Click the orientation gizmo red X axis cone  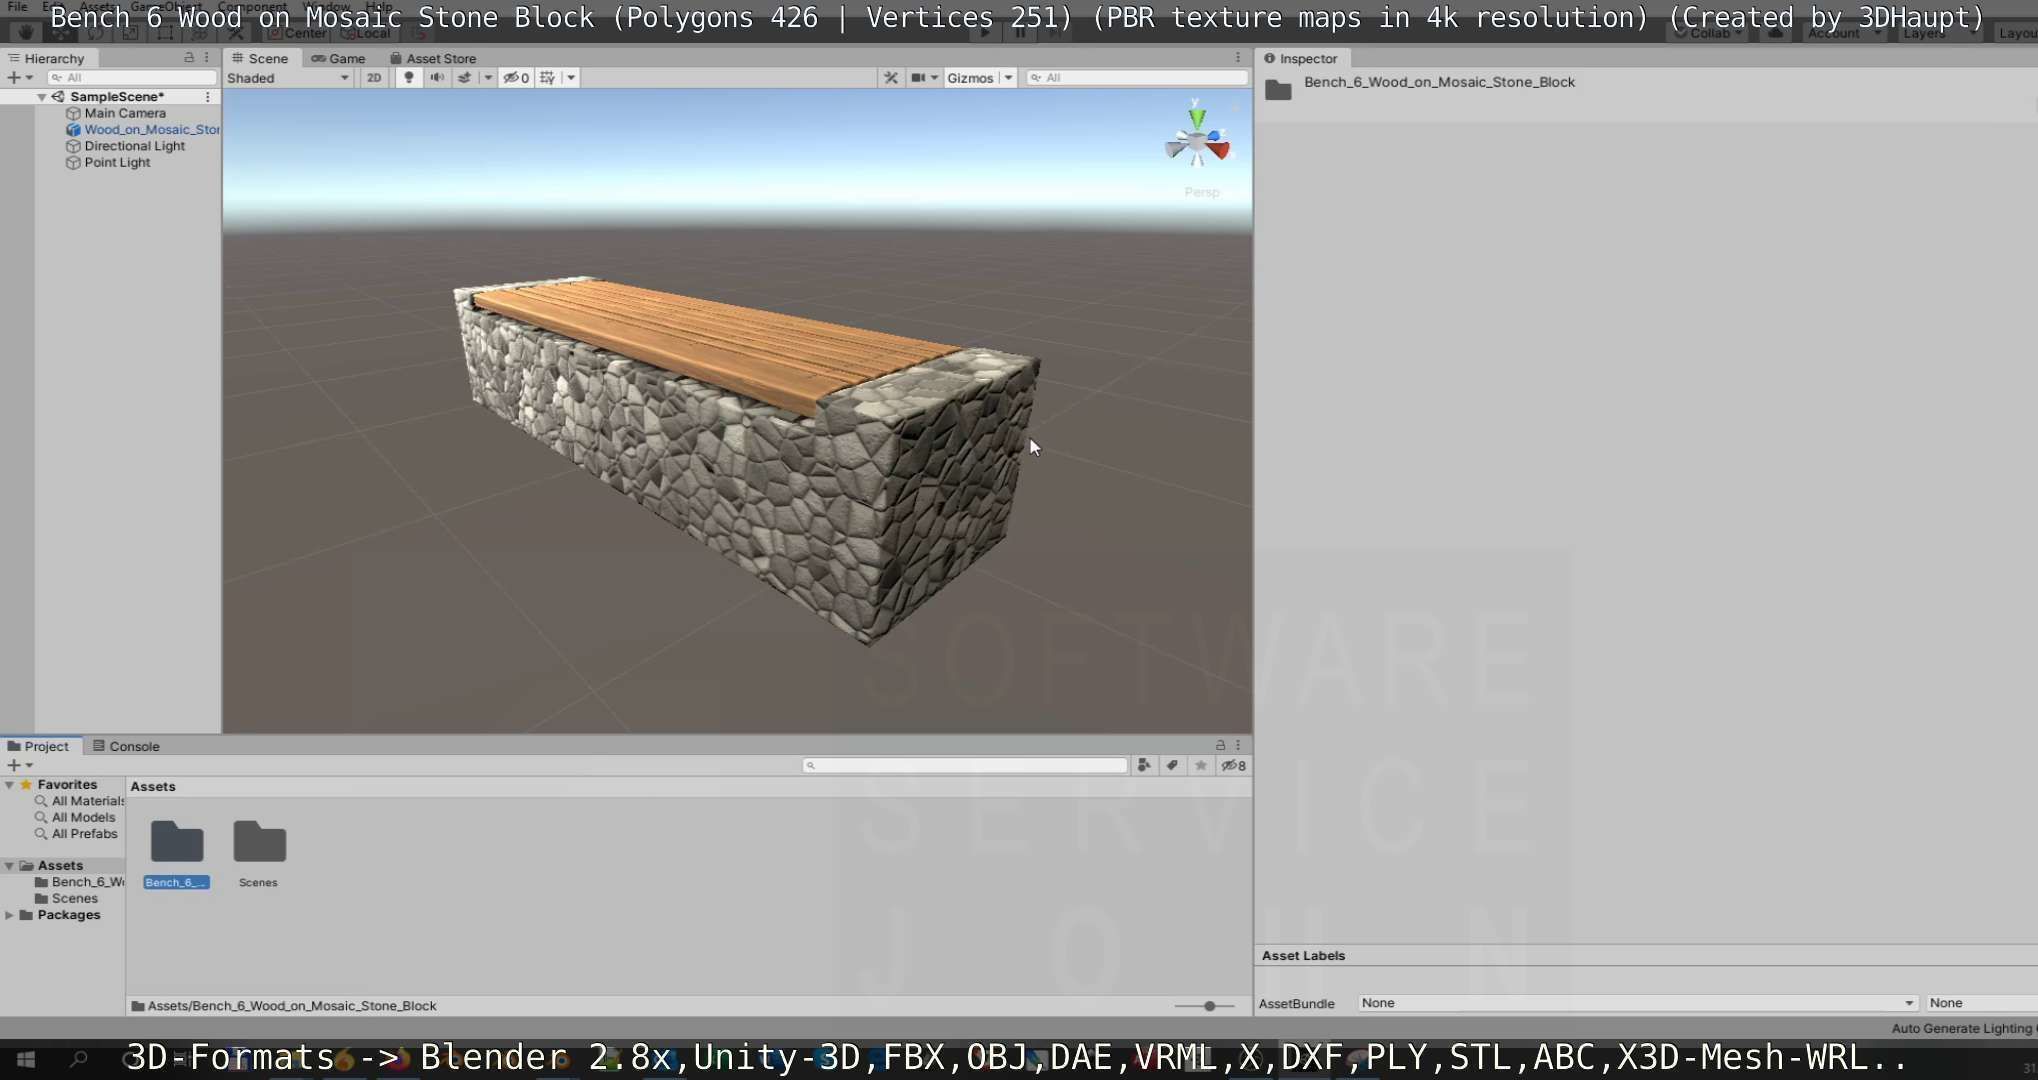(x=1218, y=150)
